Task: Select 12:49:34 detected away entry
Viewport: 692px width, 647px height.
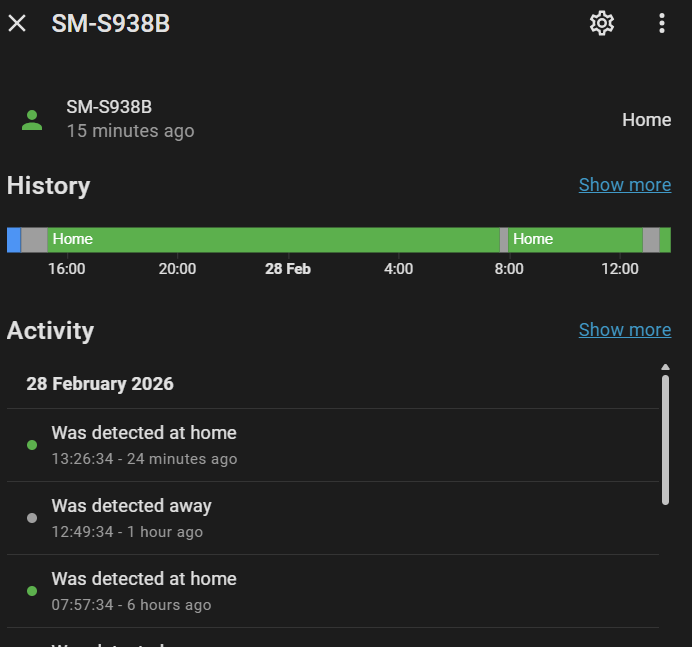Action: point(131,518)
